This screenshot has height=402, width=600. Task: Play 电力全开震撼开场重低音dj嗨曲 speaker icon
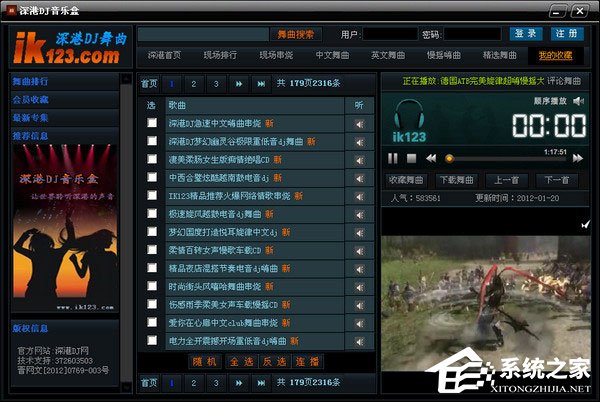click(x=359, y=342)
